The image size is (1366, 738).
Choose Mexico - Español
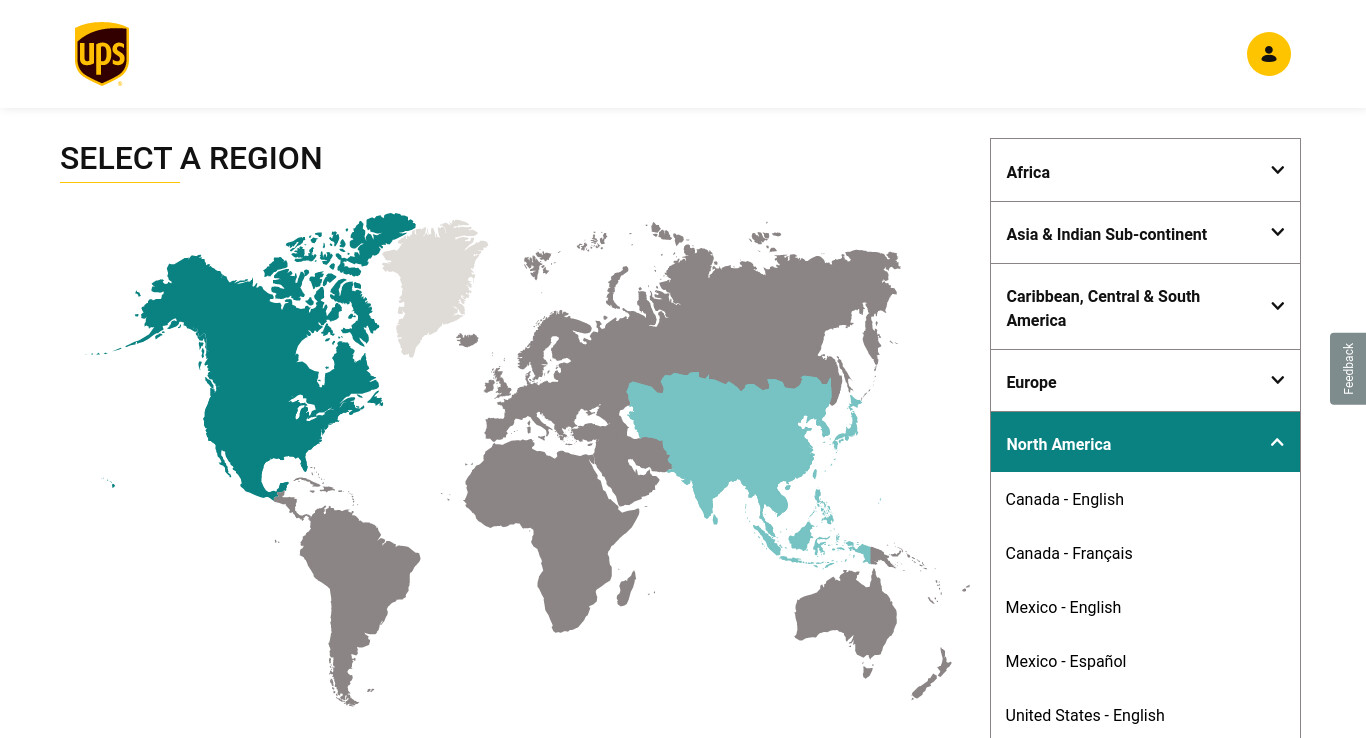click(x=1066, y=661)
